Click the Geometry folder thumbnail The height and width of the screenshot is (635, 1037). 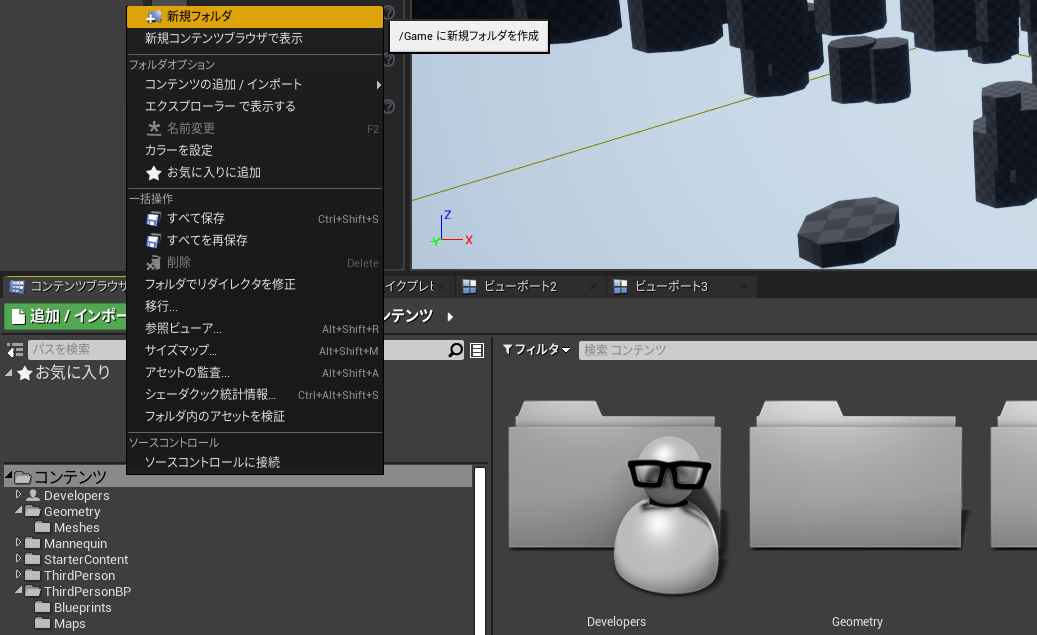tap(856, 475)
